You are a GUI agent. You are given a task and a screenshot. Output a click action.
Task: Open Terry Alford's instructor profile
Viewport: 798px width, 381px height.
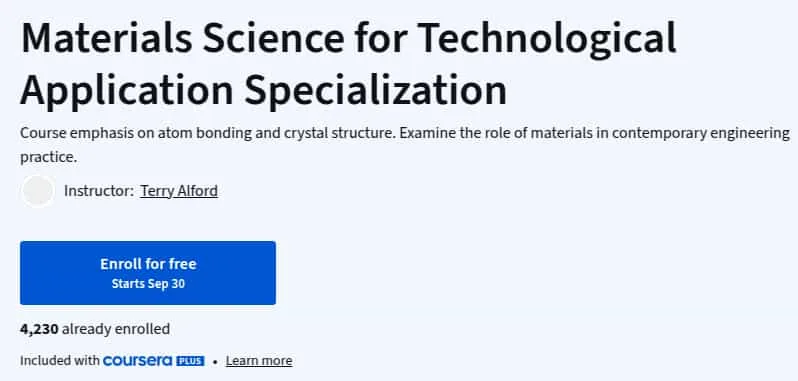pos(179,191)
